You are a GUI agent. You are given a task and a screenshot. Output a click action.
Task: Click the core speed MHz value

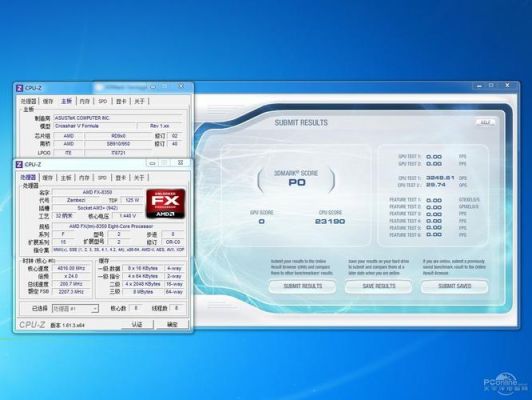71,268
